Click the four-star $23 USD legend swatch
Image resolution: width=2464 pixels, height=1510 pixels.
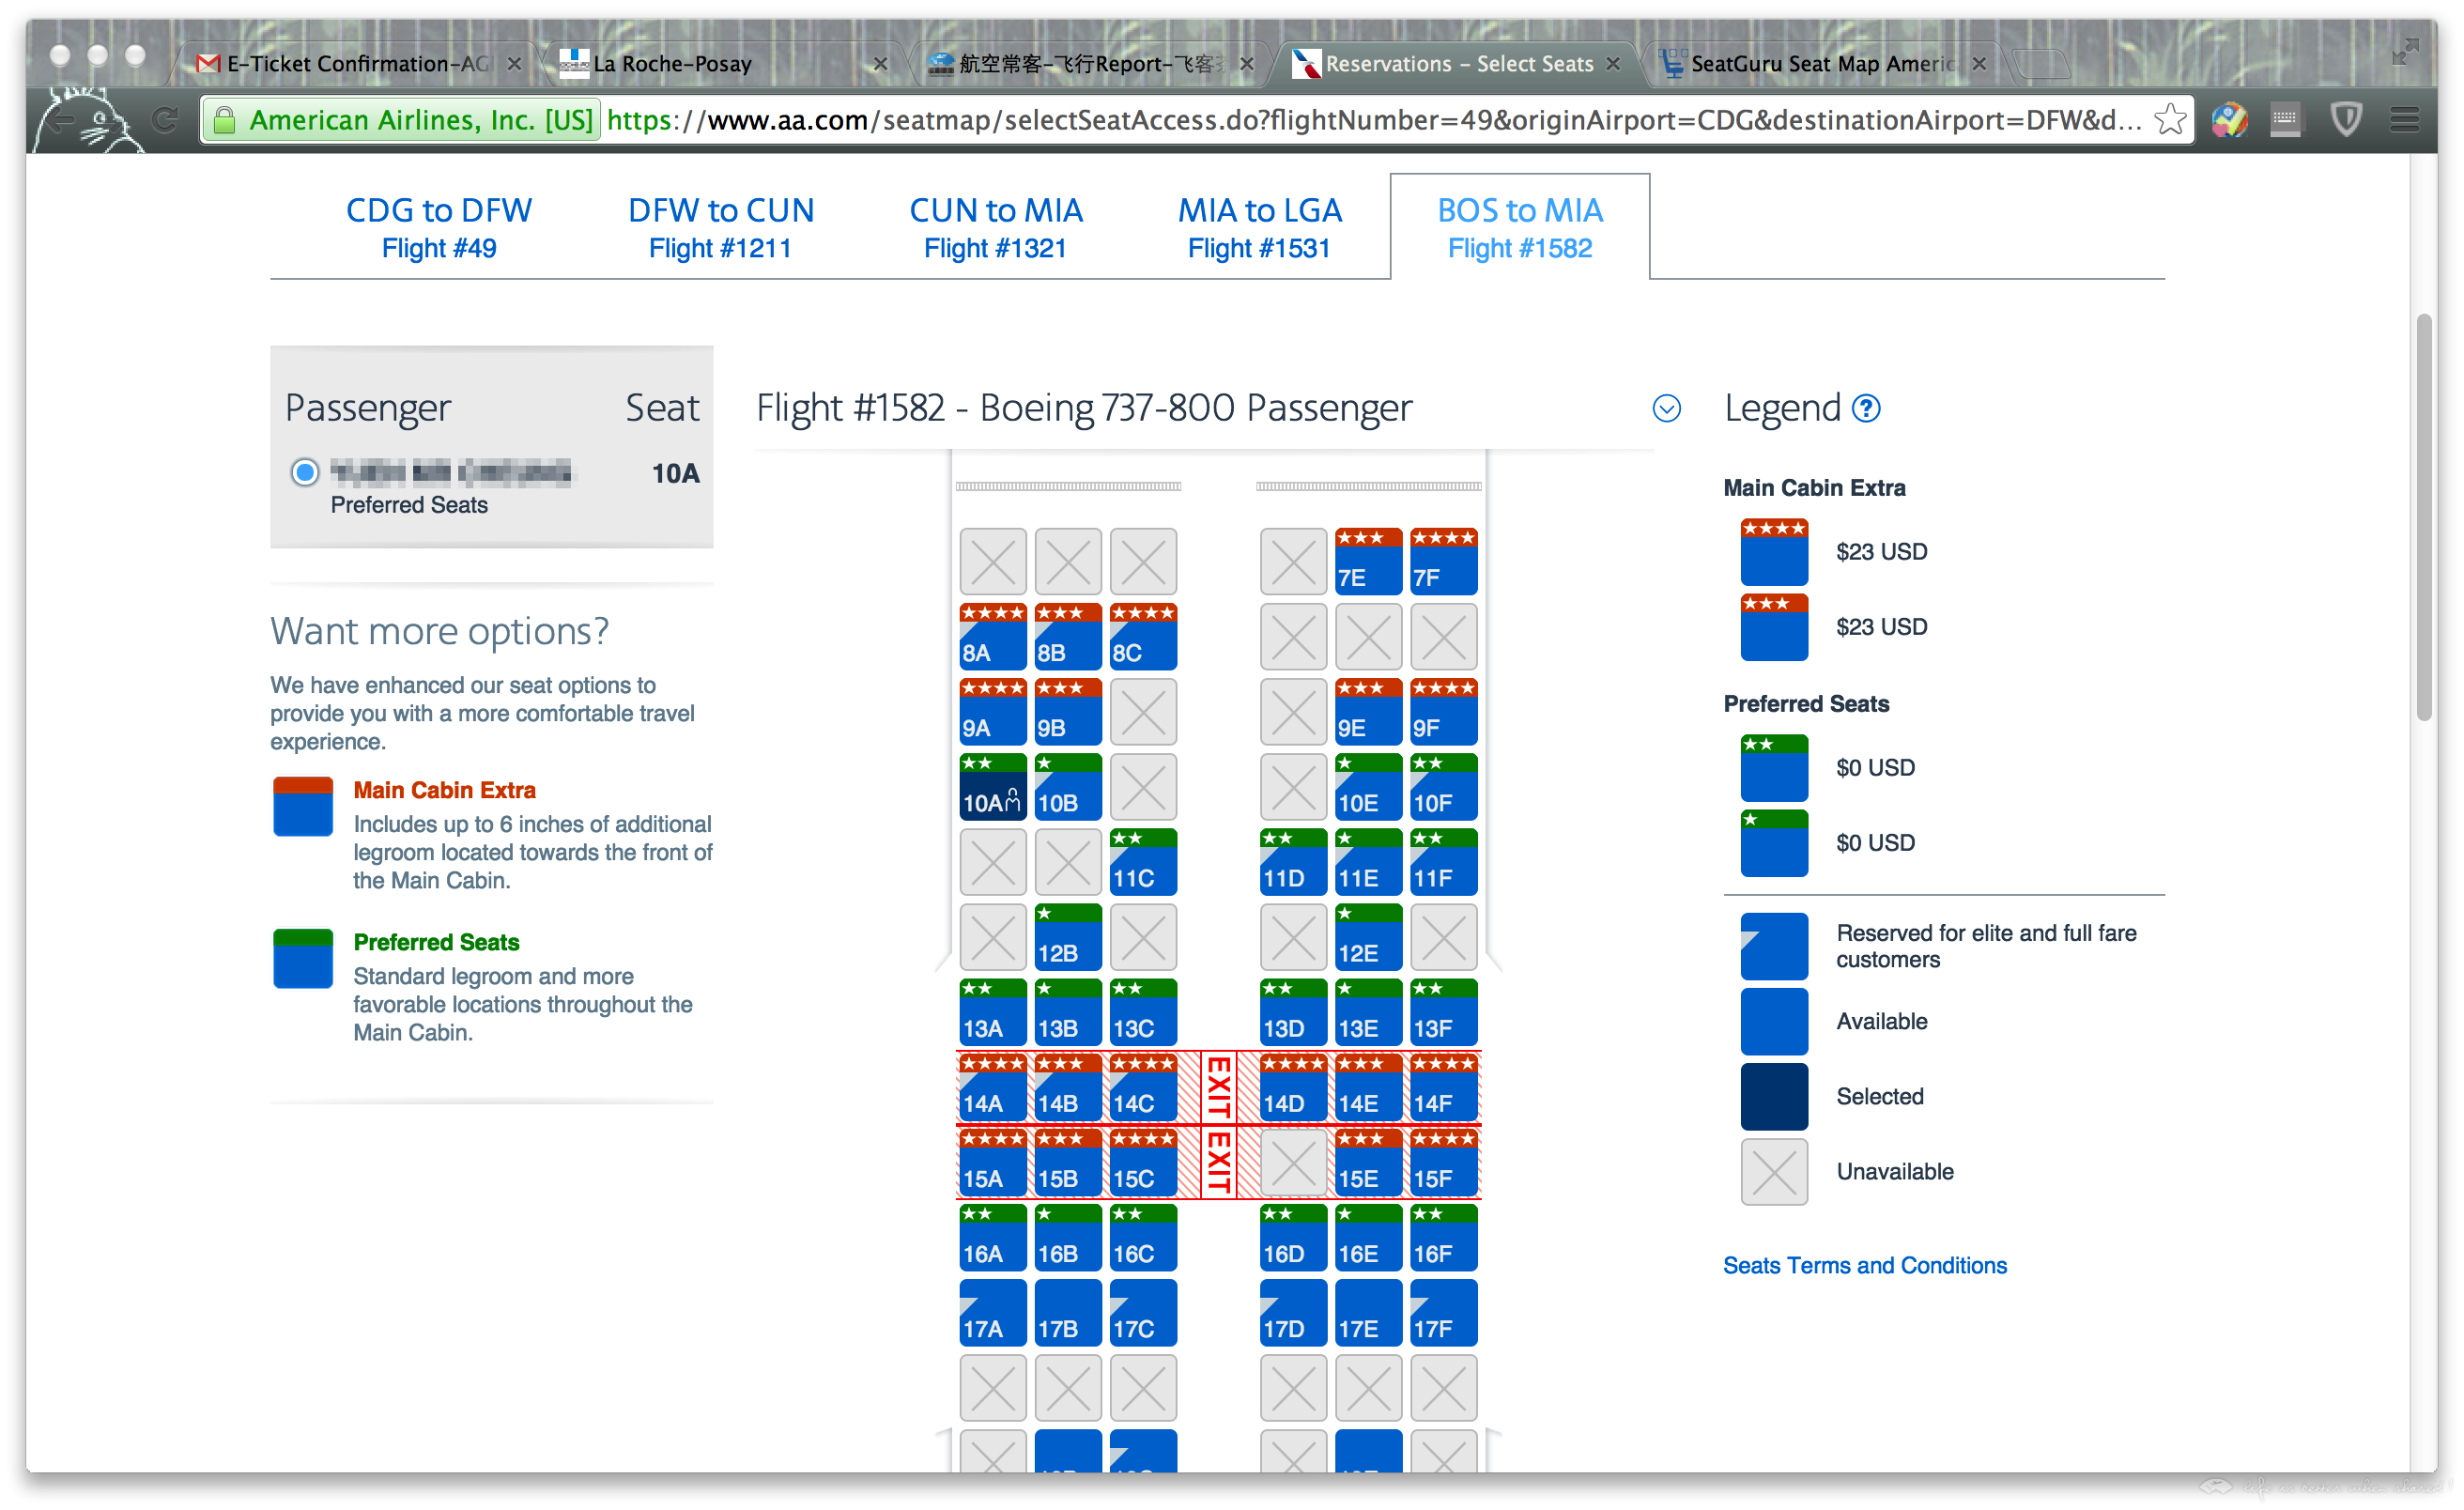point(1773,552)
